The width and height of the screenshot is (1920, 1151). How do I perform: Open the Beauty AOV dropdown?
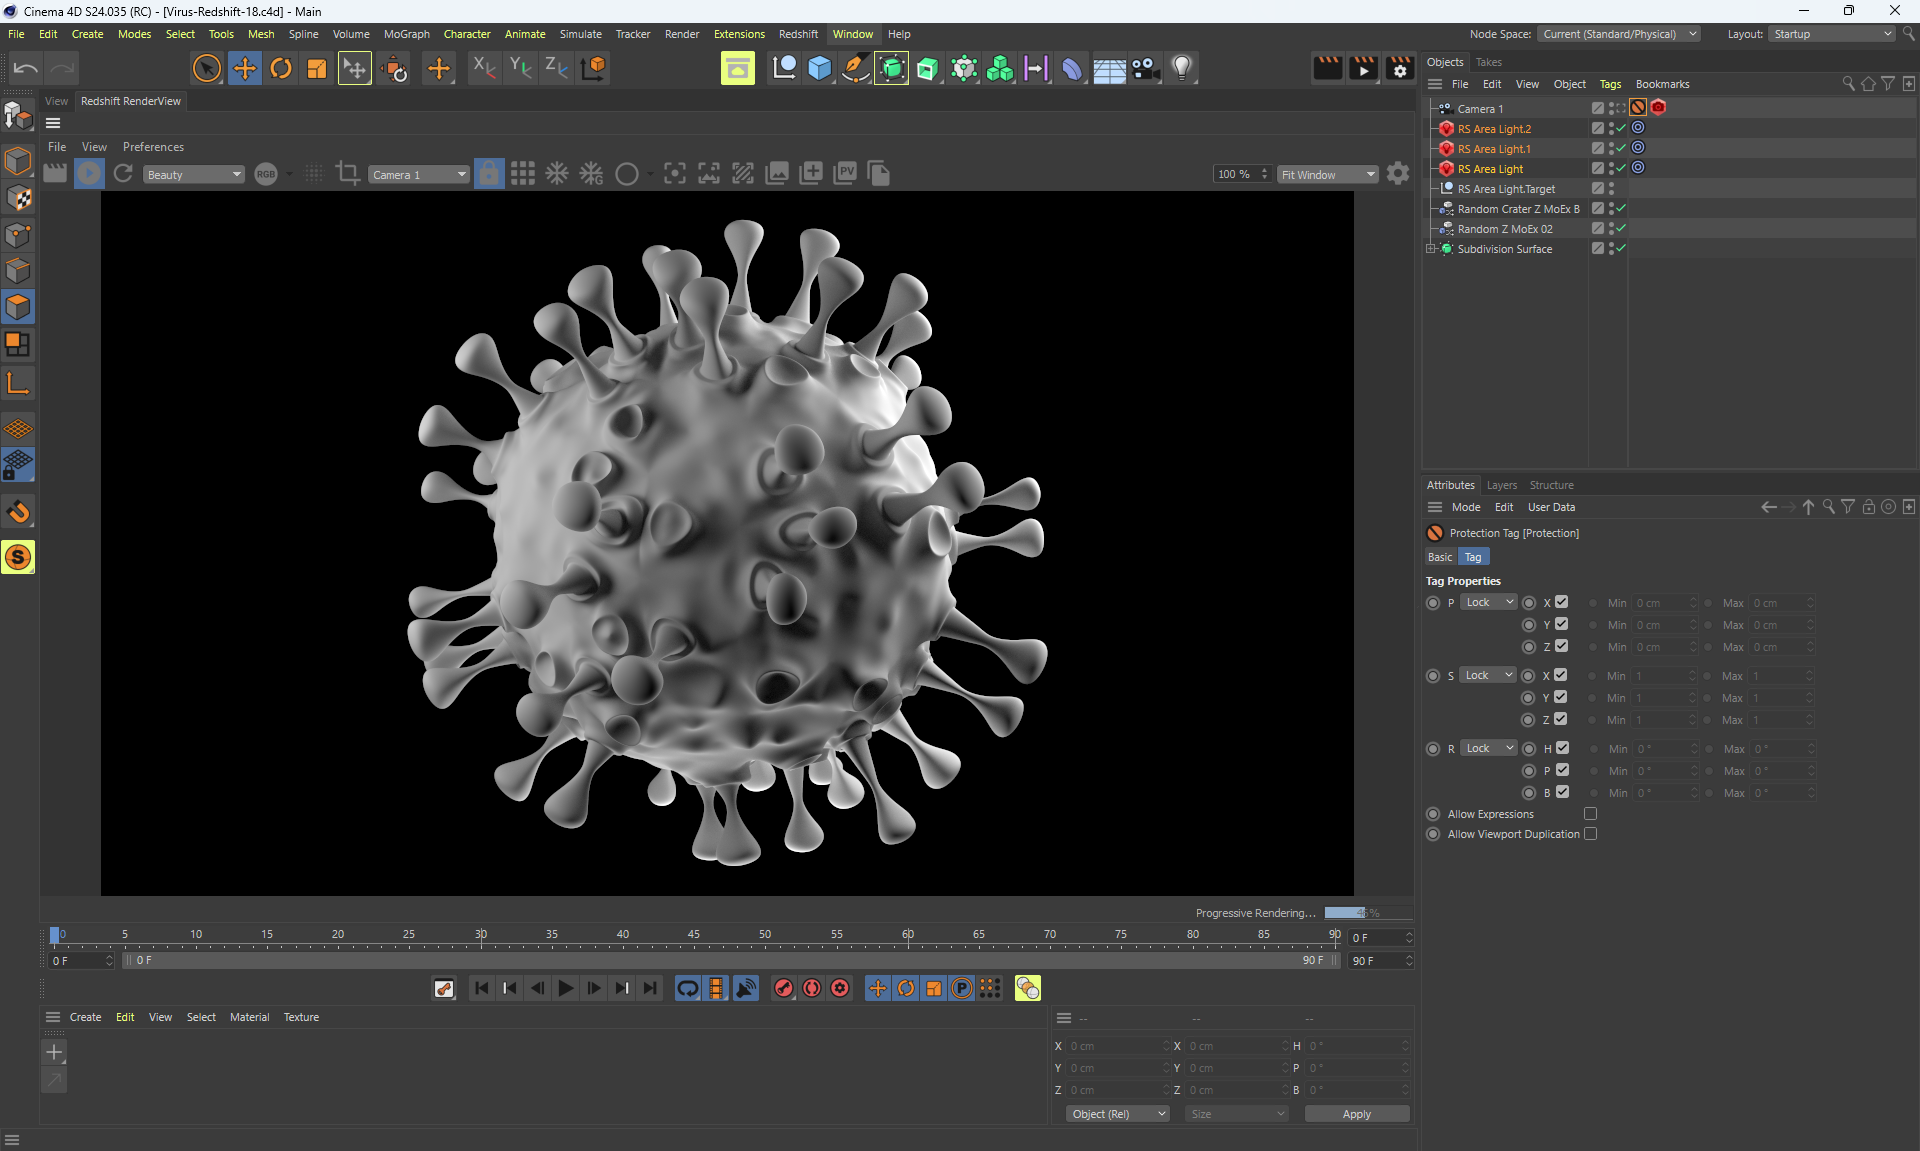(194, 174)
